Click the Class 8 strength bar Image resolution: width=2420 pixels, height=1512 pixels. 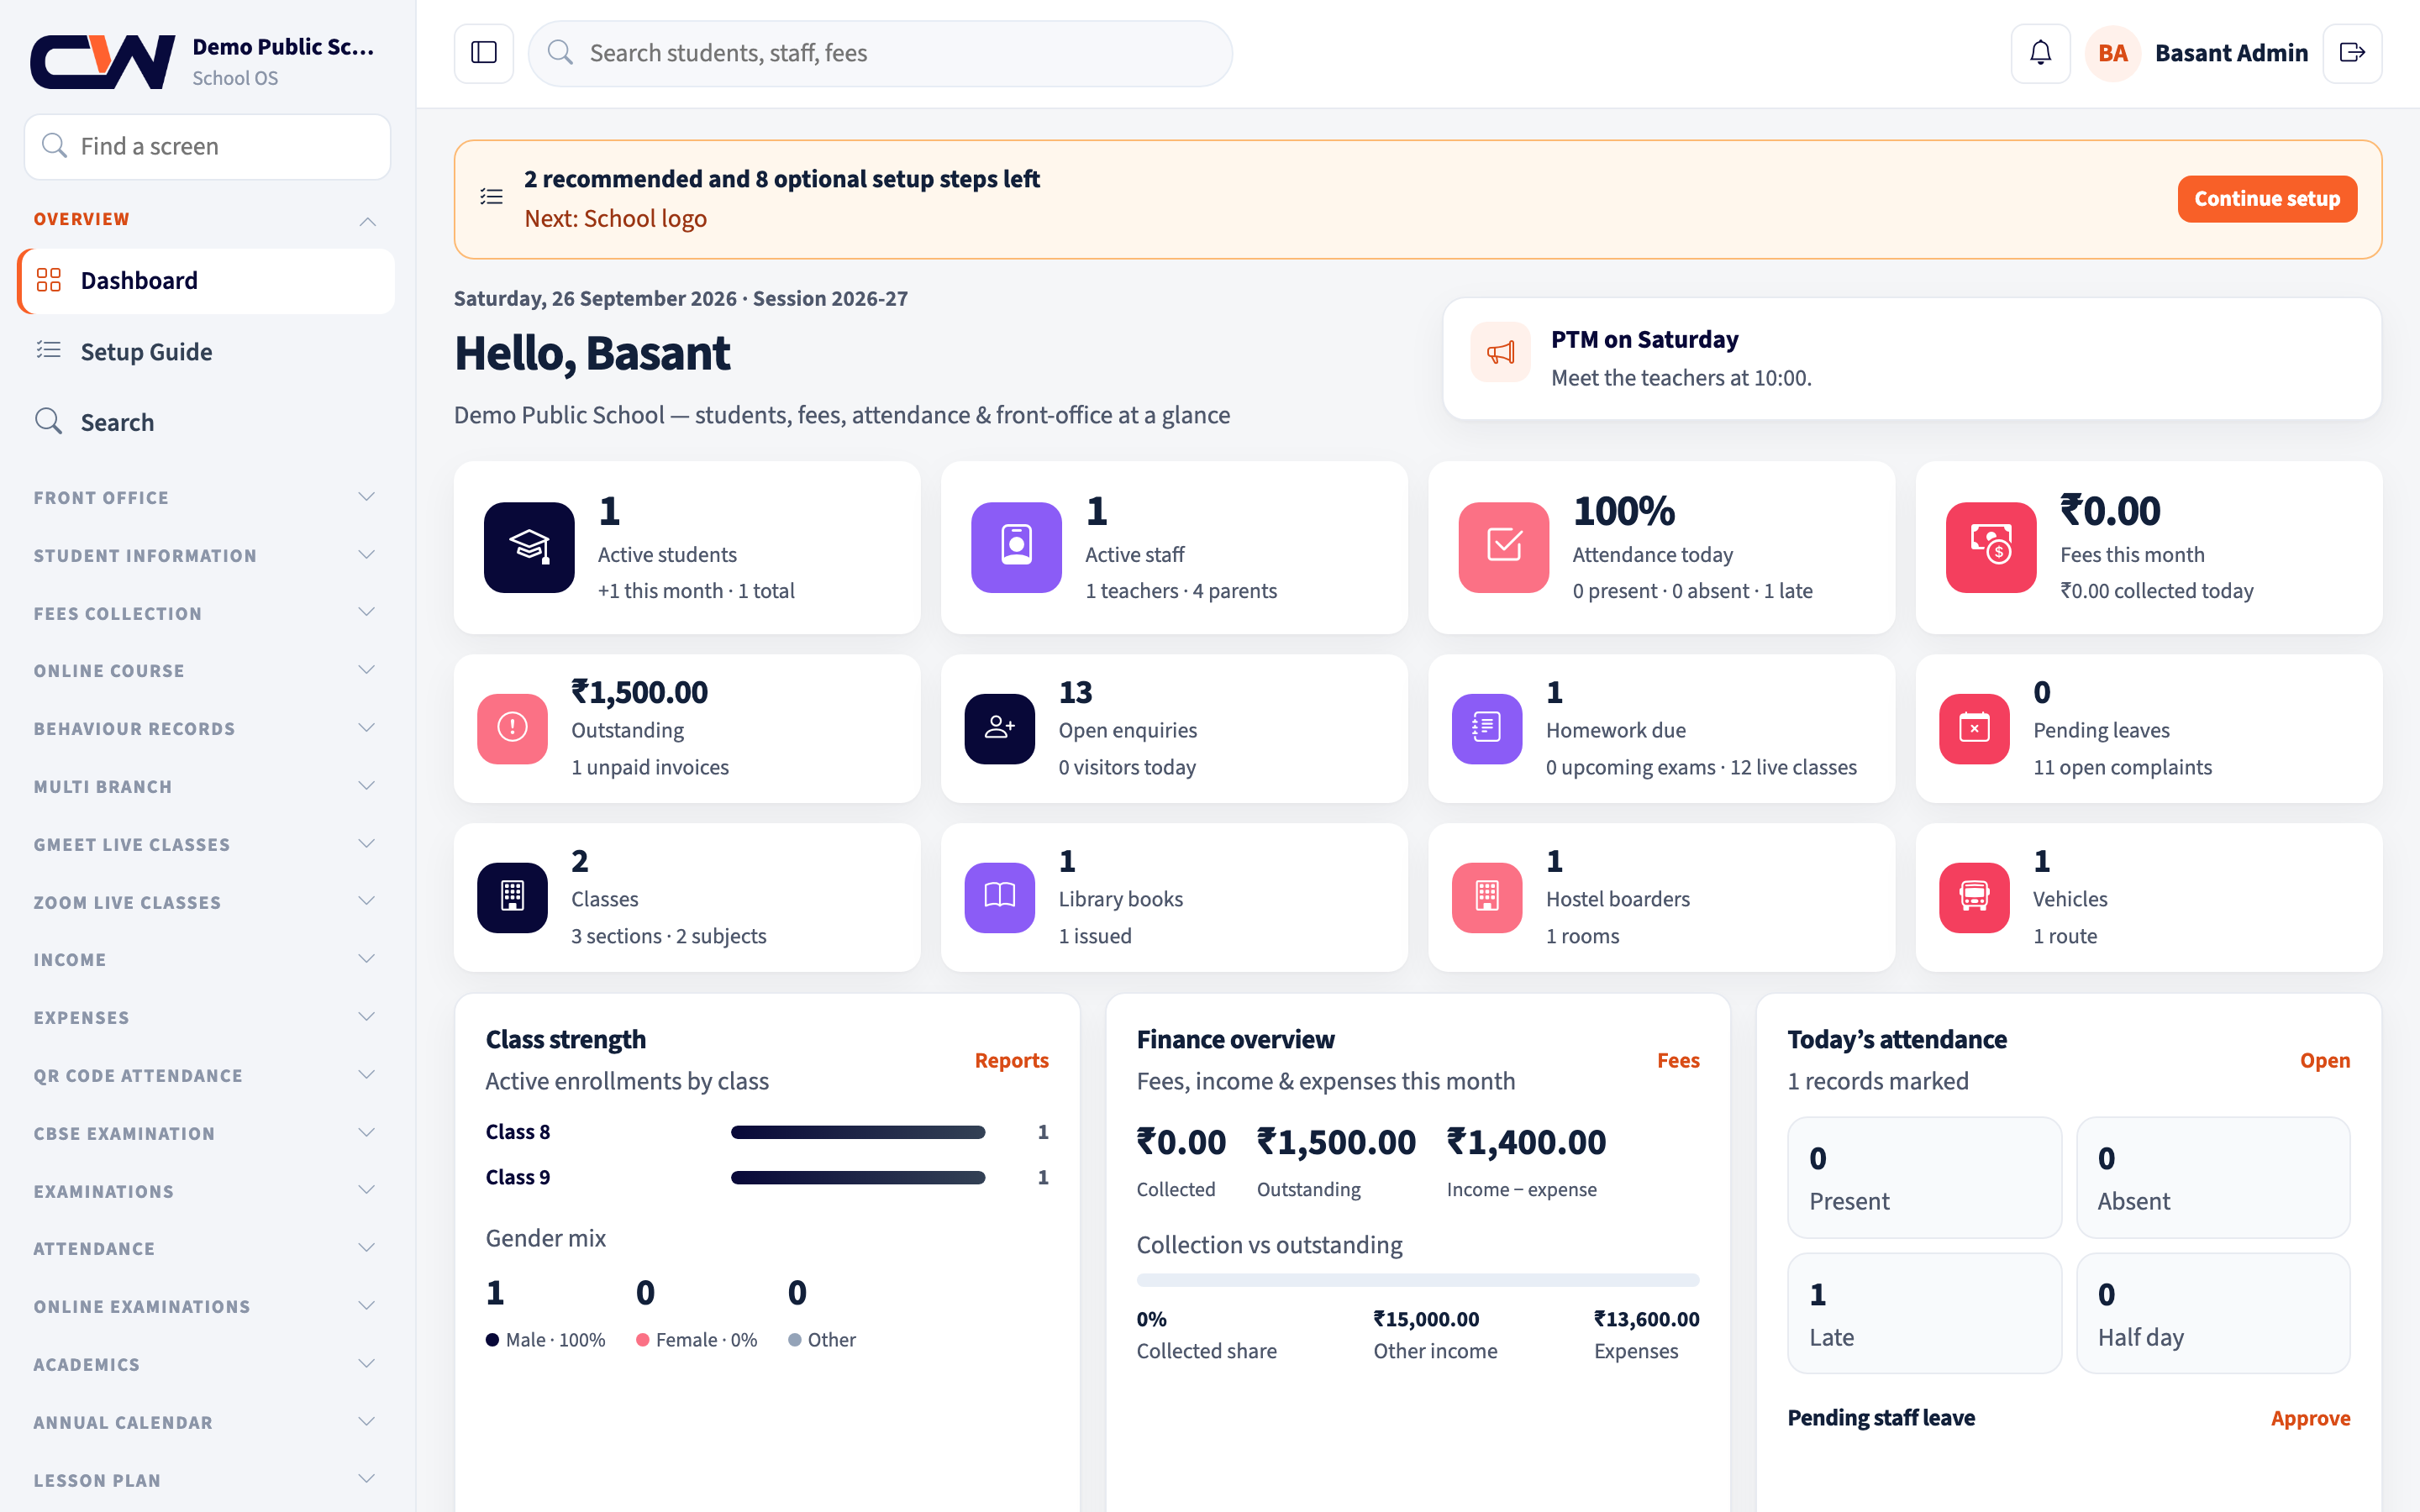(x=858, y=1132)
